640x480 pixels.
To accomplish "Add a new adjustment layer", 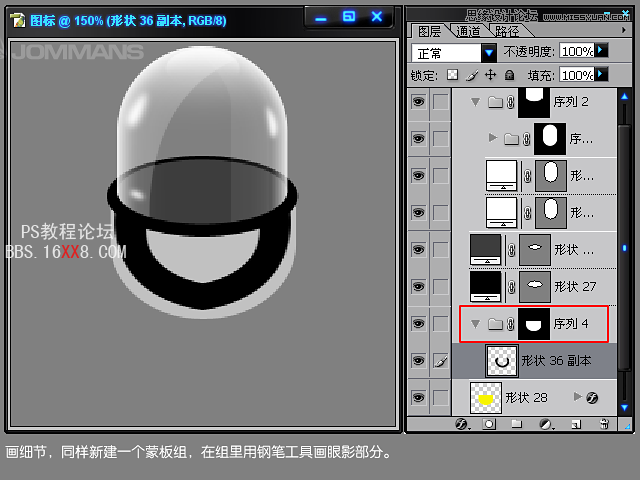I will 545,424.
